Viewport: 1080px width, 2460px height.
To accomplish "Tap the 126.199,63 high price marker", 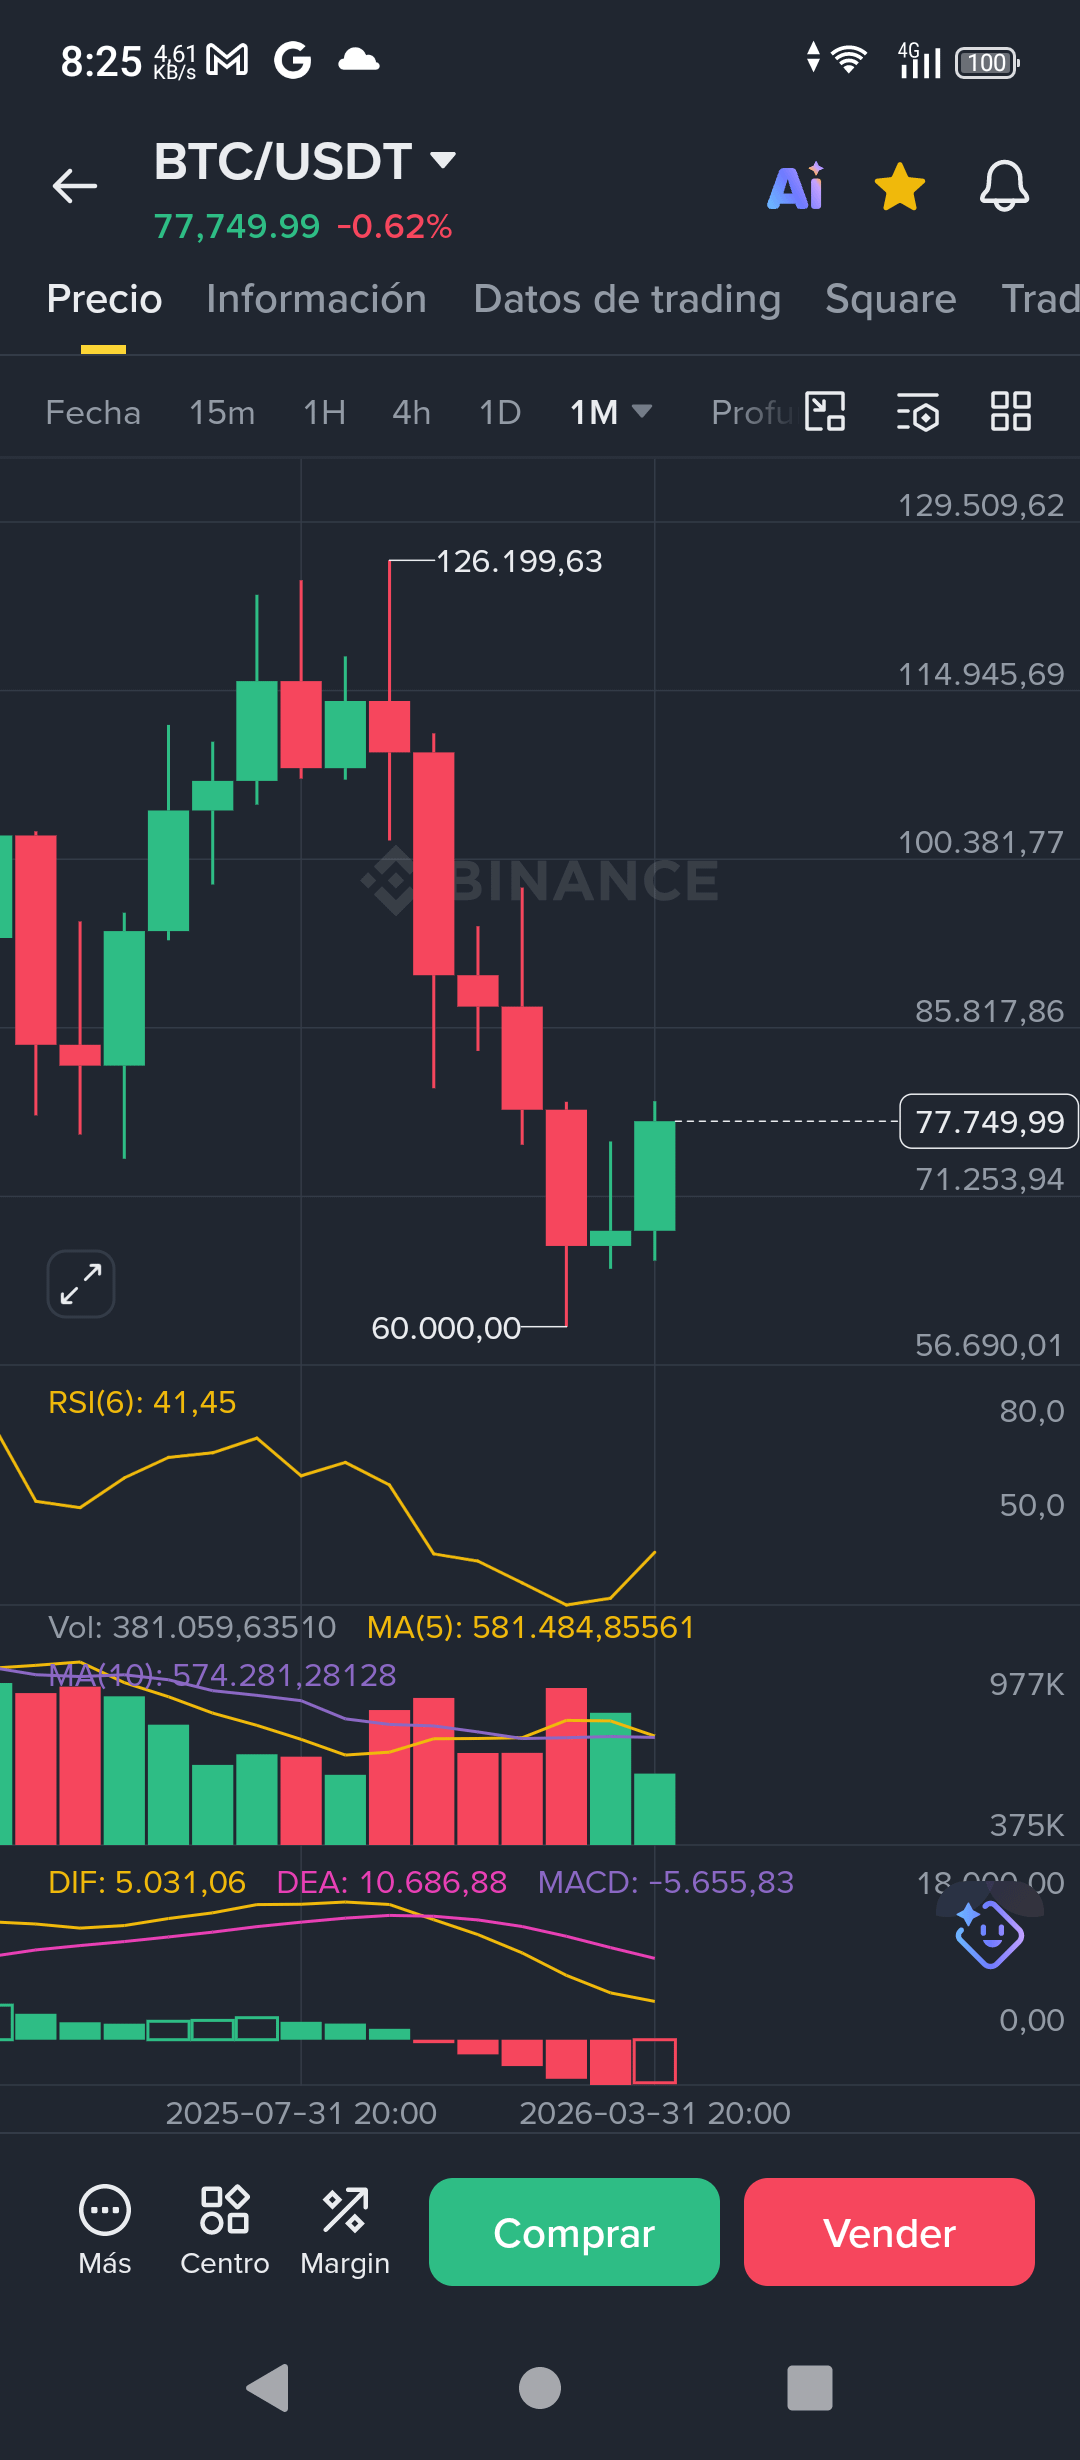I will pos(519,561).
